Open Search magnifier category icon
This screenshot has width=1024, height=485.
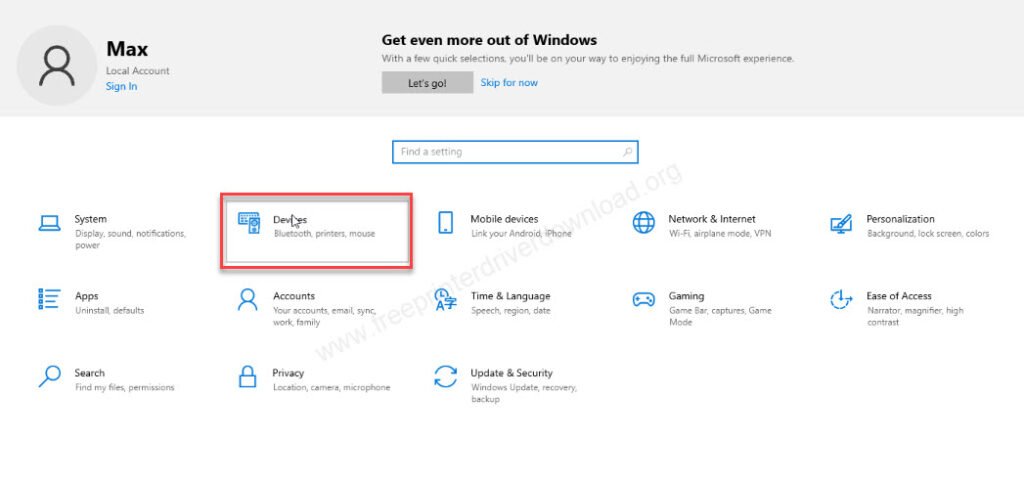50,377
